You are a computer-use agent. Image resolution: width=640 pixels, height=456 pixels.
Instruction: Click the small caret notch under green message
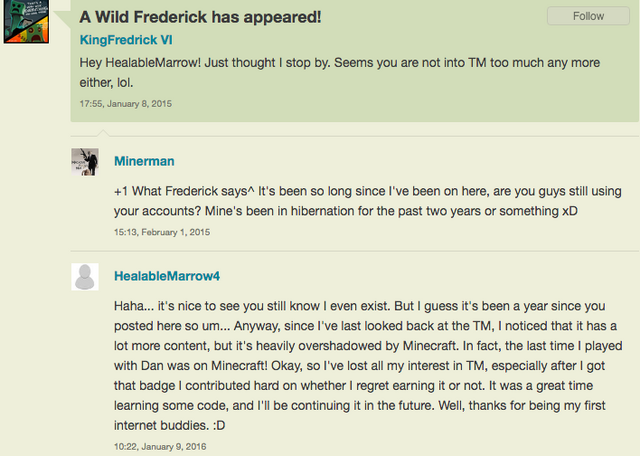[103, 133]
